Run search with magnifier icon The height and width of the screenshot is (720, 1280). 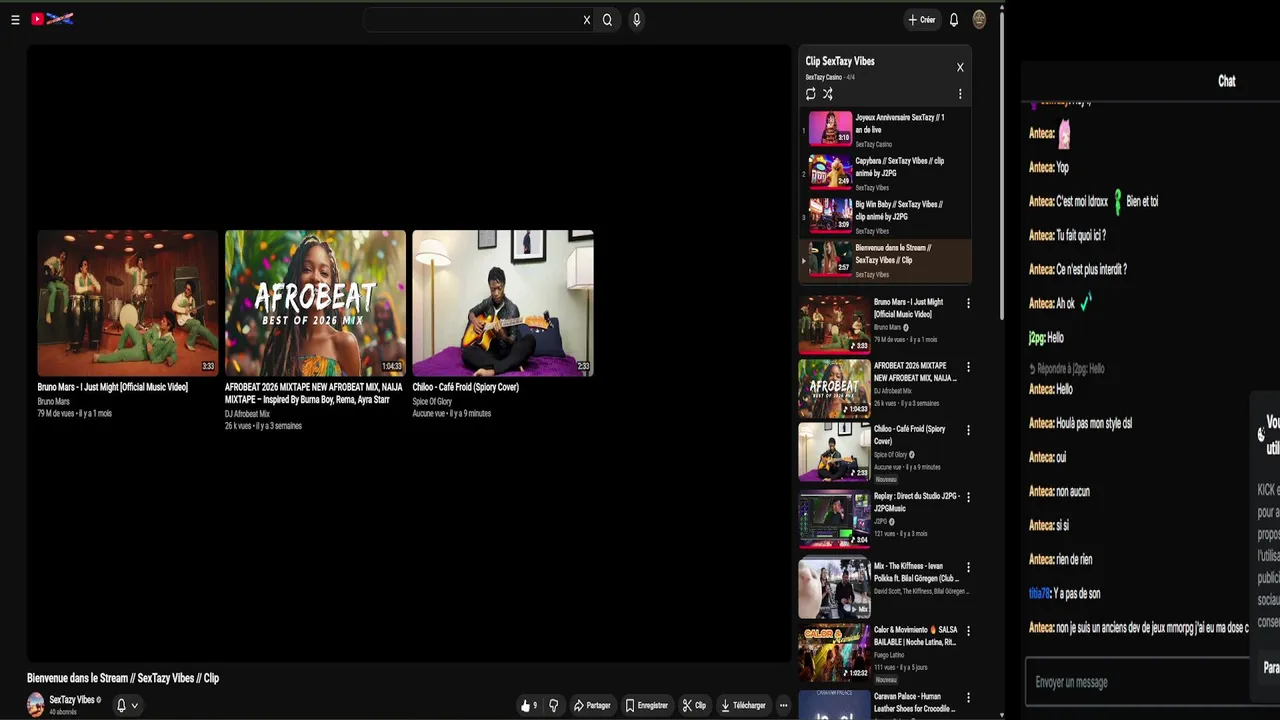coord(607,20)
